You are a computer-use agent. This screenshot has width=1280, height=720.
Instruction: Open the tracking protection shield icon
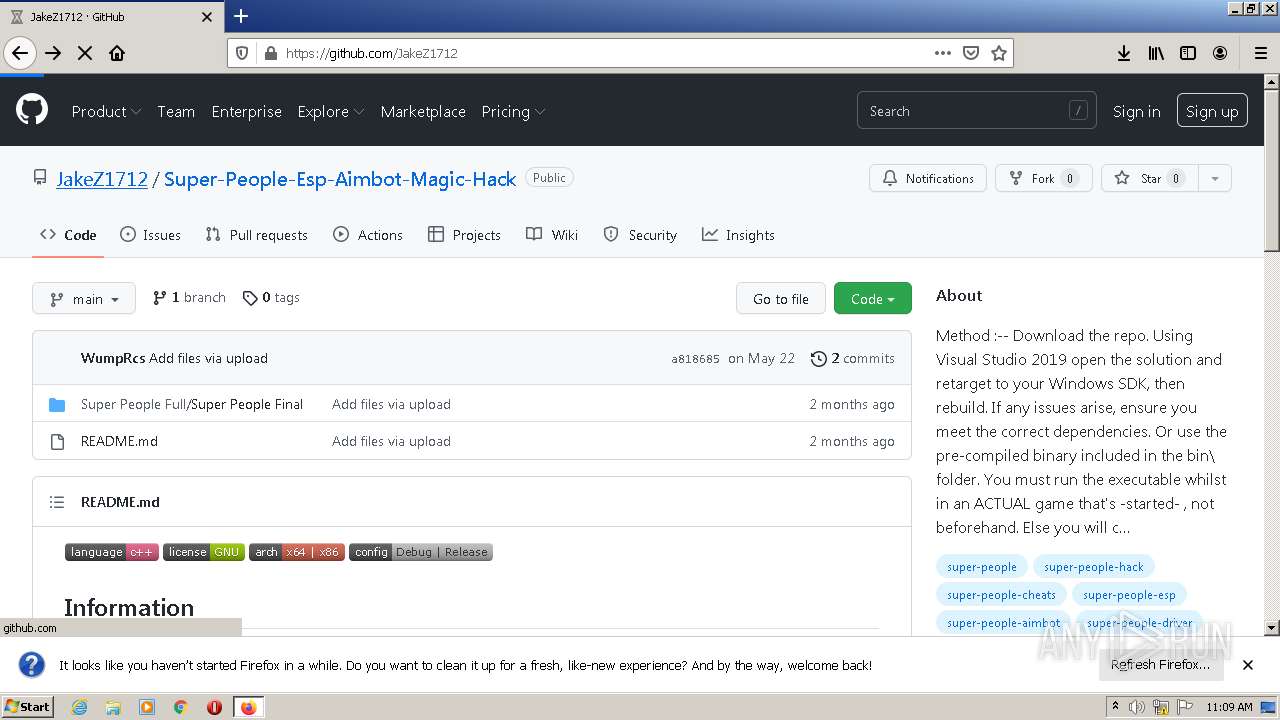[x=243, y=53]
